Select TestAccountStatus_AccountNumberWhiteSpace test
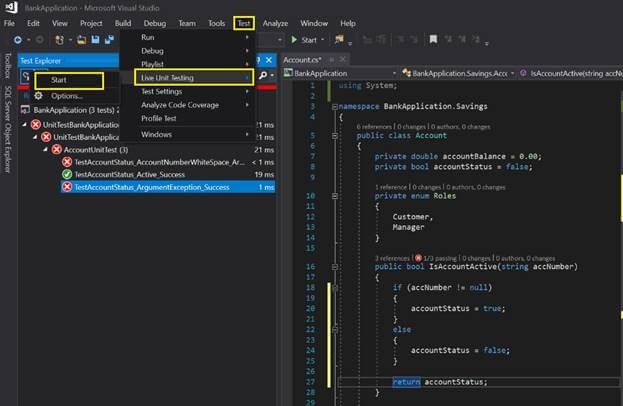The width and height of the screenshot is (623, 406). point(160,162)
